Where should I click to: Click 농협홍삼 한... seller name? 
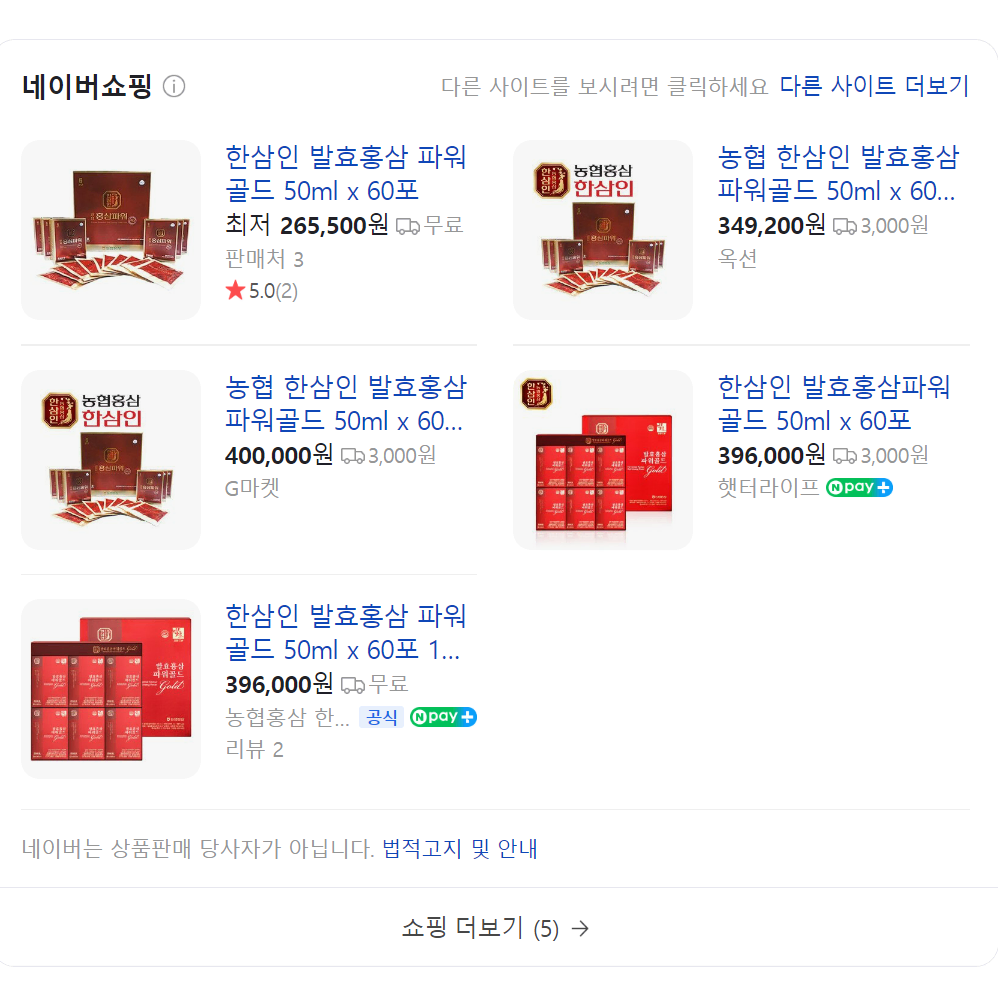(x=288, y=717)
